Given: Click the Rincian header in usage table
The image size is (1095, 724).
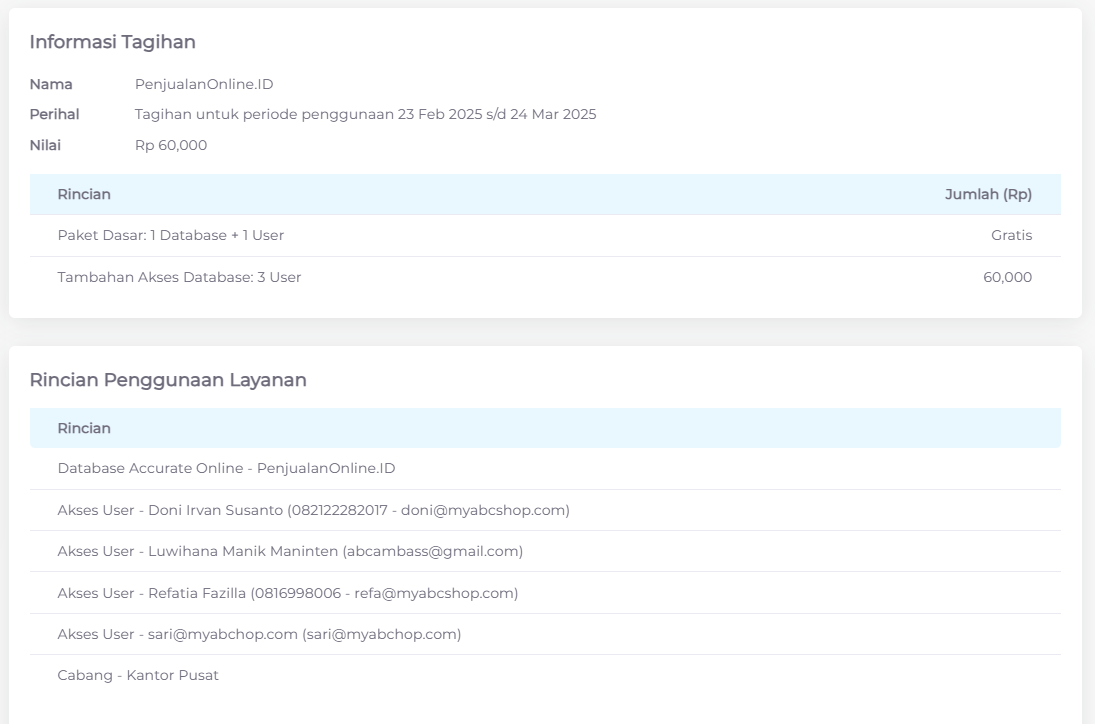Looking at the screenshot, I should [84, 428].
